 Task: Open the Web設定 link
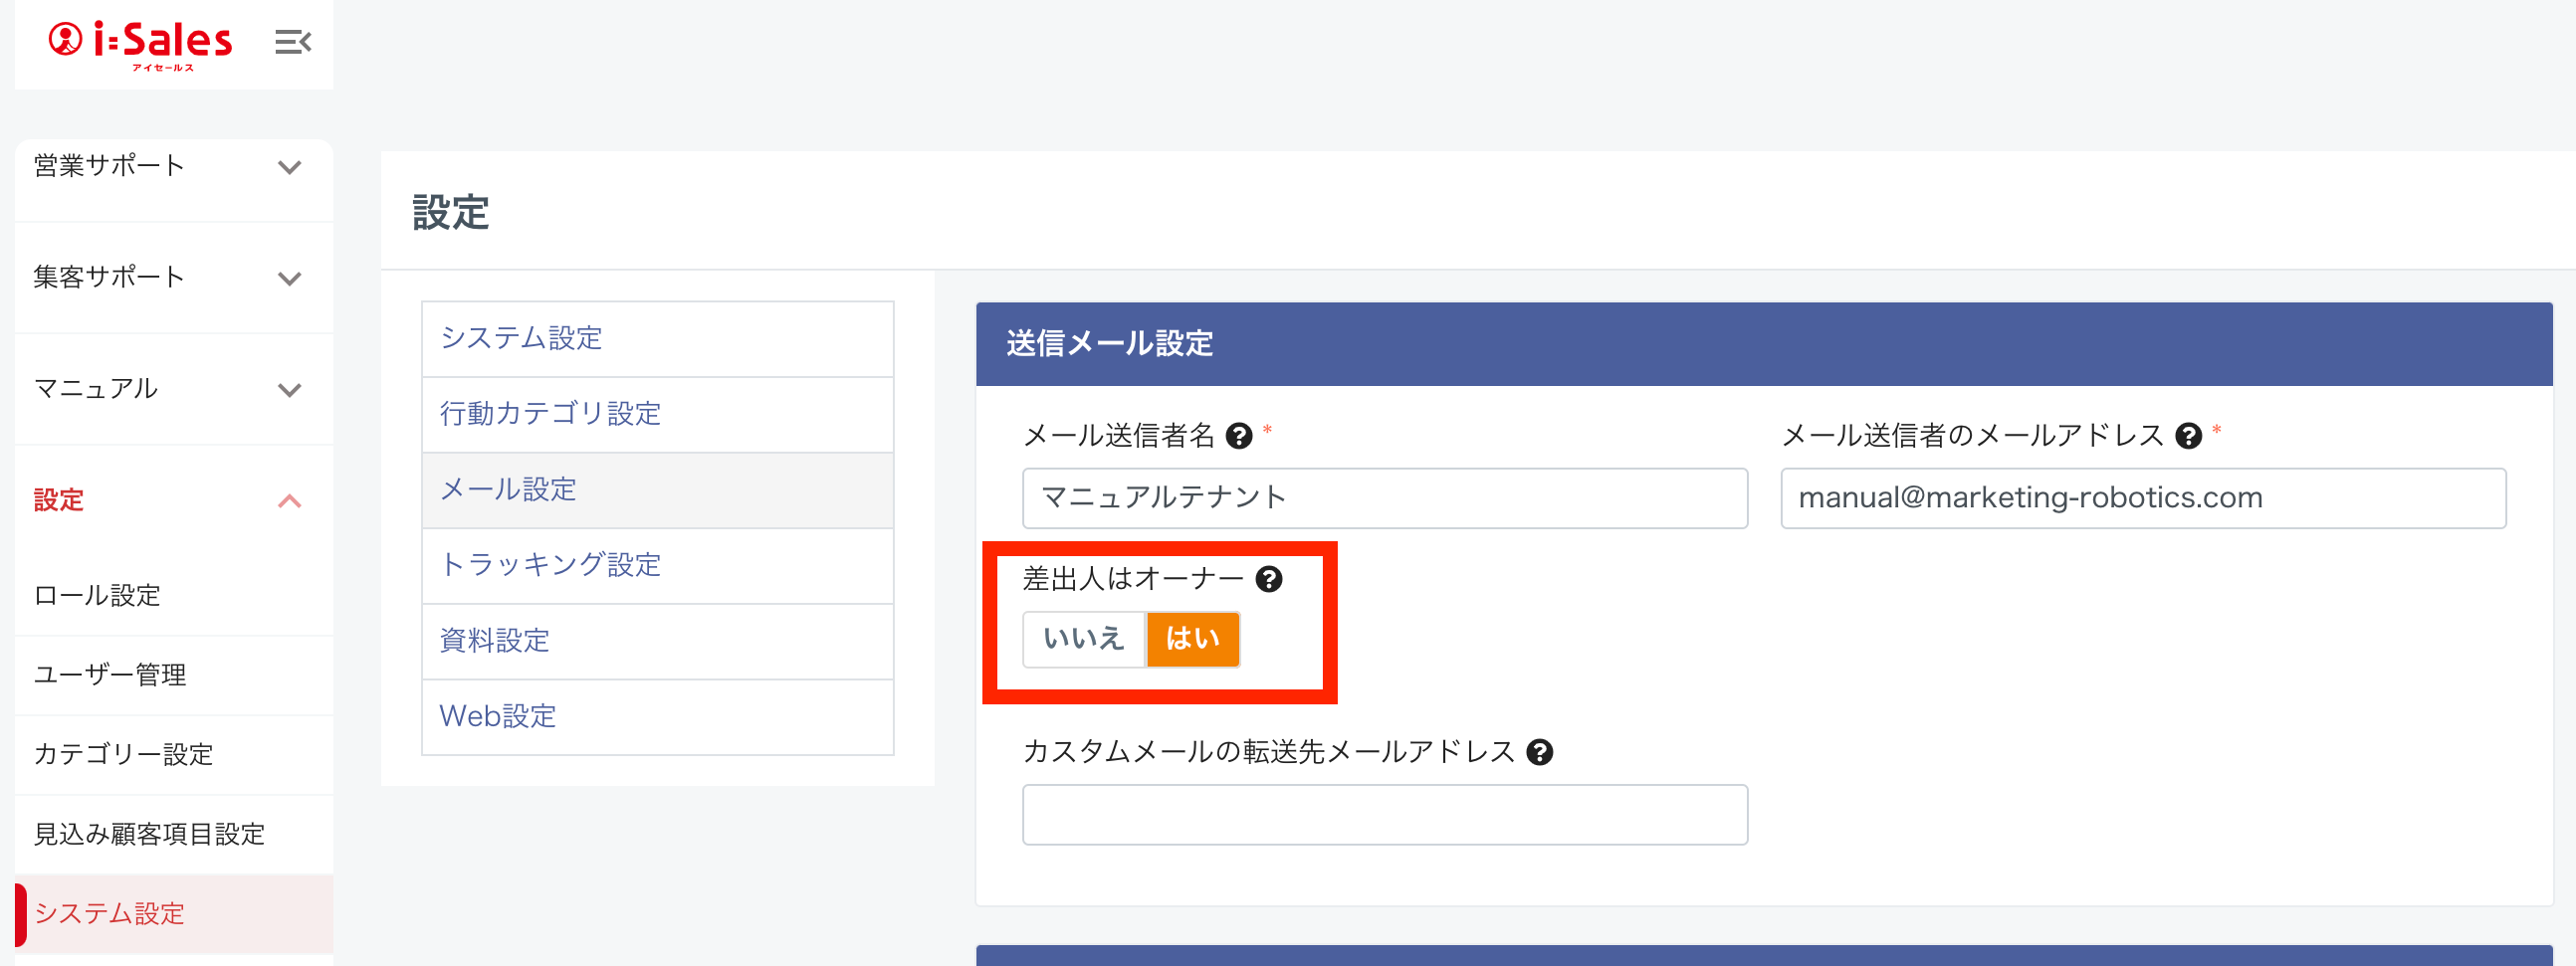click(x=498, y=716)
